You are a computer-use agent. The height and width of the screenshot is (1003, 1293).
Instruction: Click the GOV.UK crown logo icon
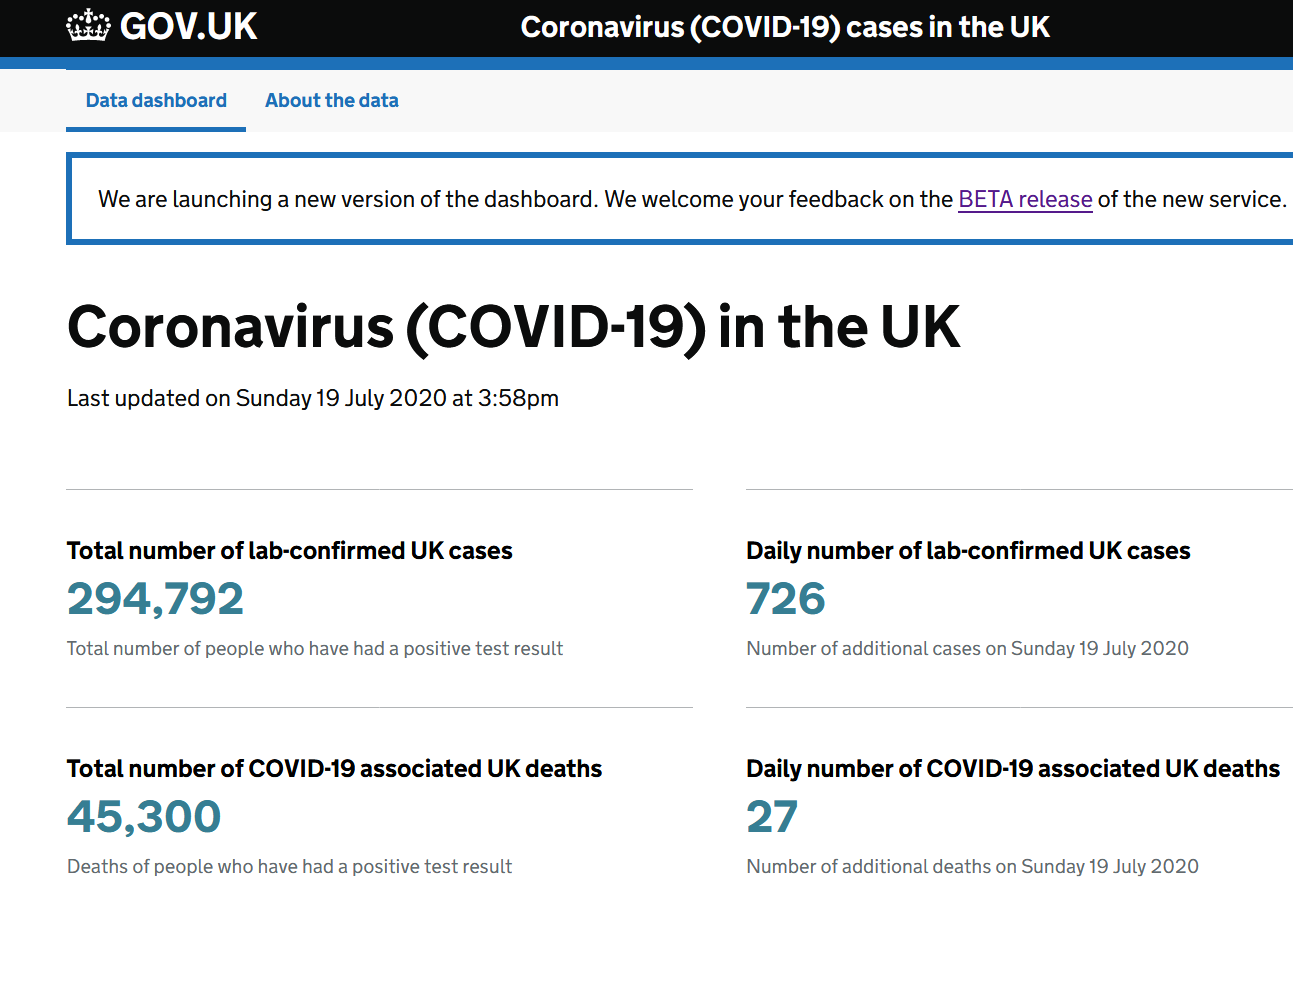88,26
